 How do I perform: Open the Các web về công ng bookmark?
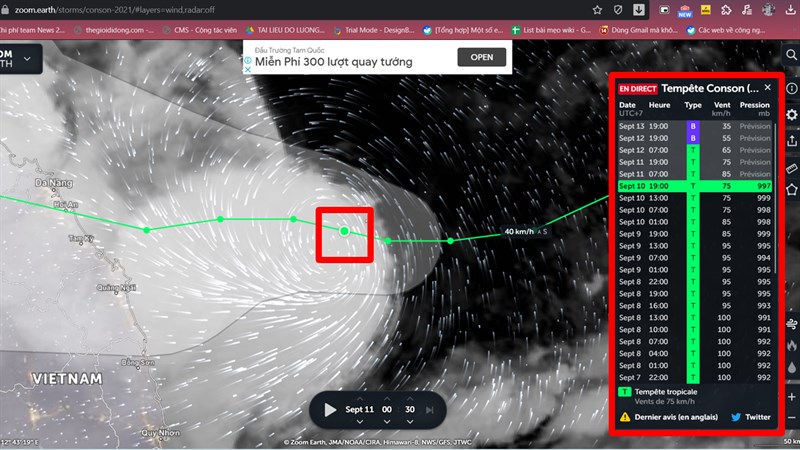(x=726, y=30)
